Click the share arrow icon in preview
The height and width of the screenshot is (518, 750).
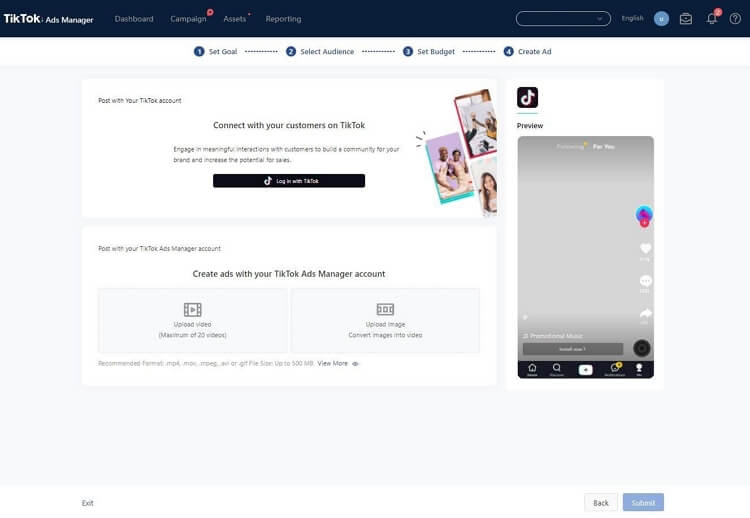pos(645,313)
